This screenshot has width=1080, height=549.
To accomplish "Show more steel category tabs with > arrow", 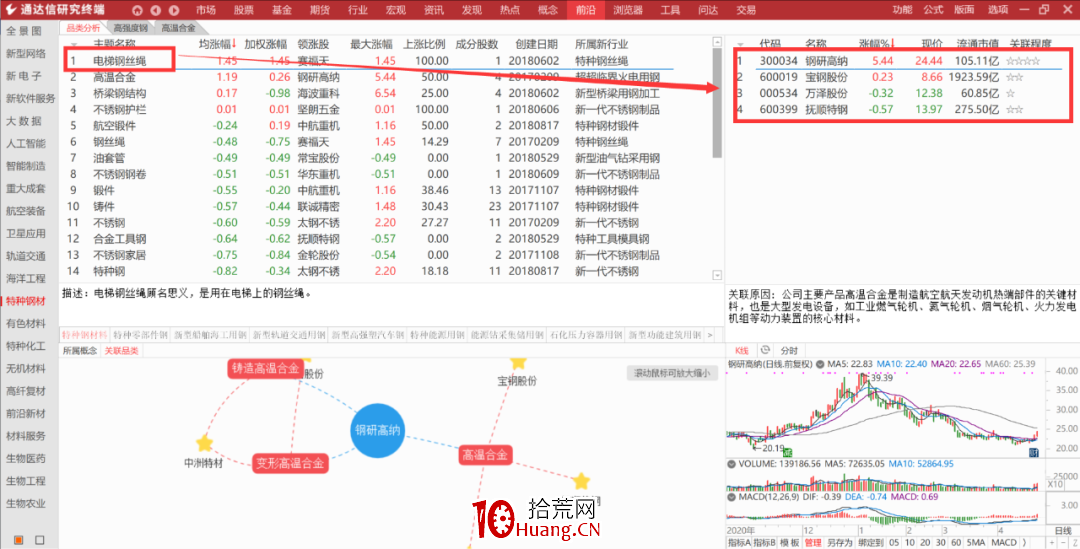I will point(711,335).
